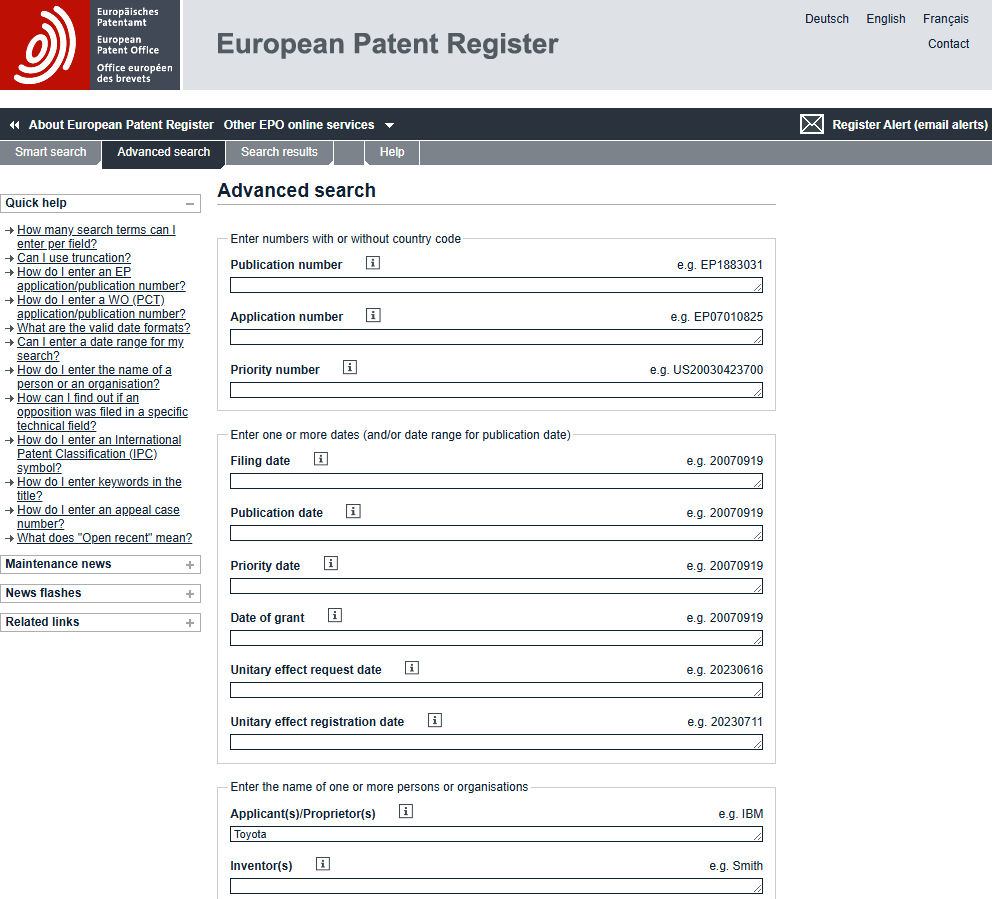Switch to the Smart search tab
The height and width of the screenshot is (899, 992).
(x=51, y=152)
